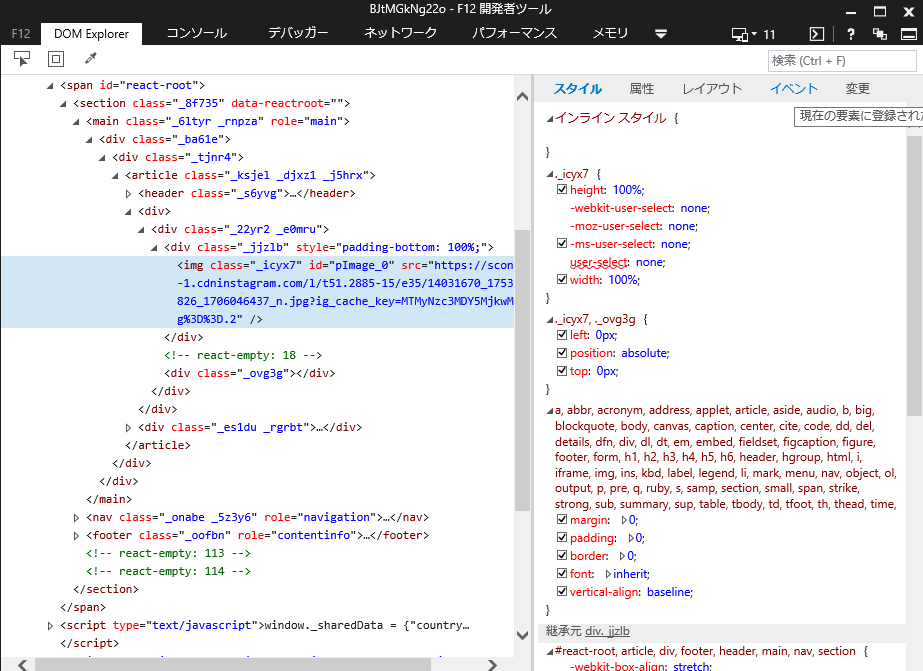Open the コンソール tab

(197, 33)
